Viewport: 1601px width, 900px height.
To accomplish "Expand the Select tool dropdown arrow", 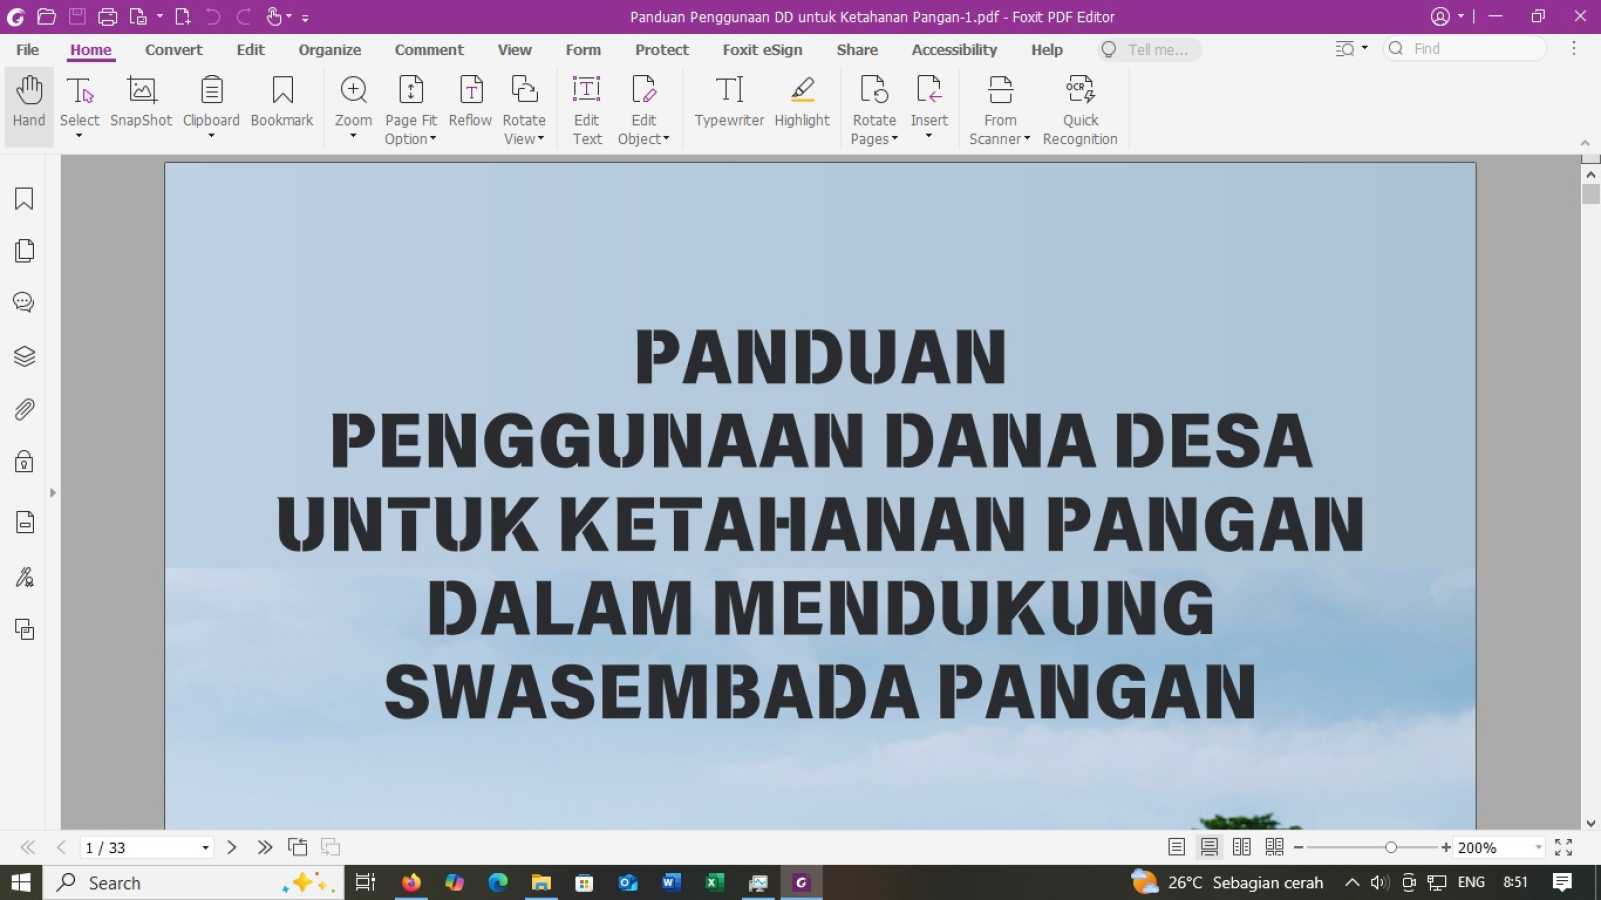I will tap(79, 135).
